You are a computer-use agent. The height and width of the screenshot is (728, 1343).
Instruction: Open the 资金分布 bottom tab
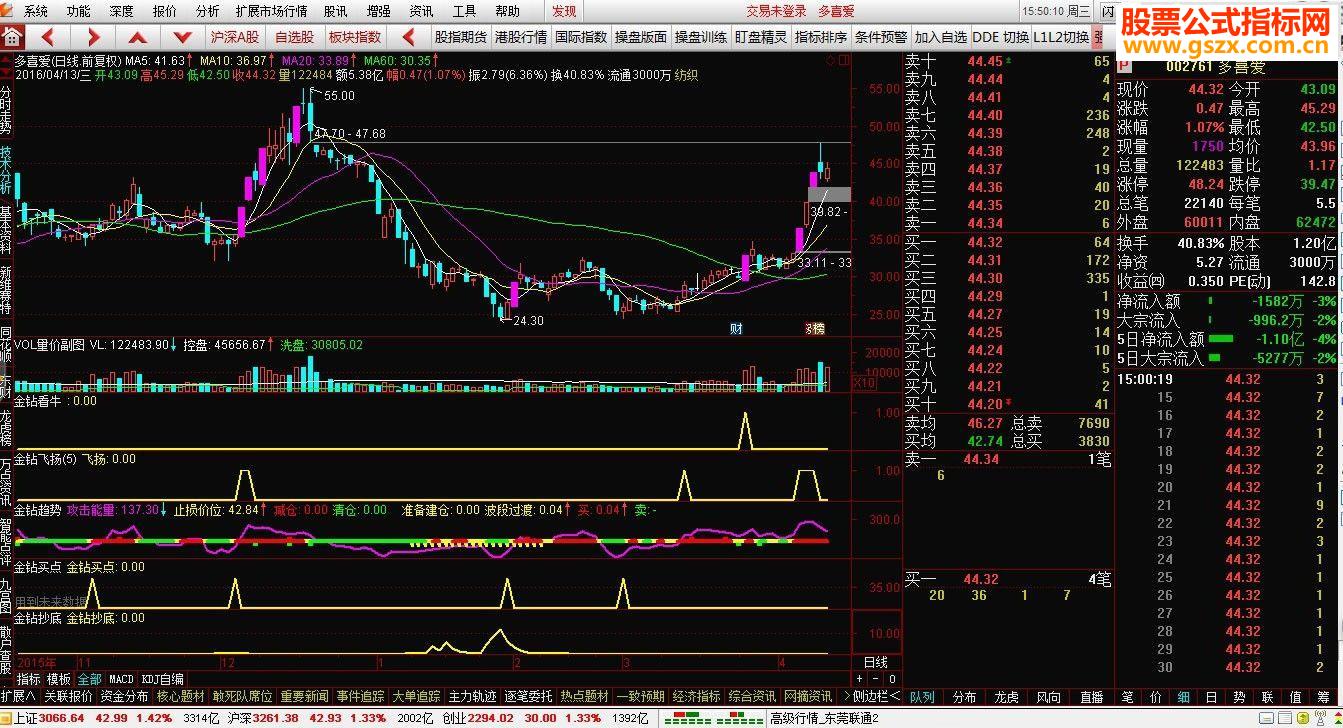(x=124, y=696)
